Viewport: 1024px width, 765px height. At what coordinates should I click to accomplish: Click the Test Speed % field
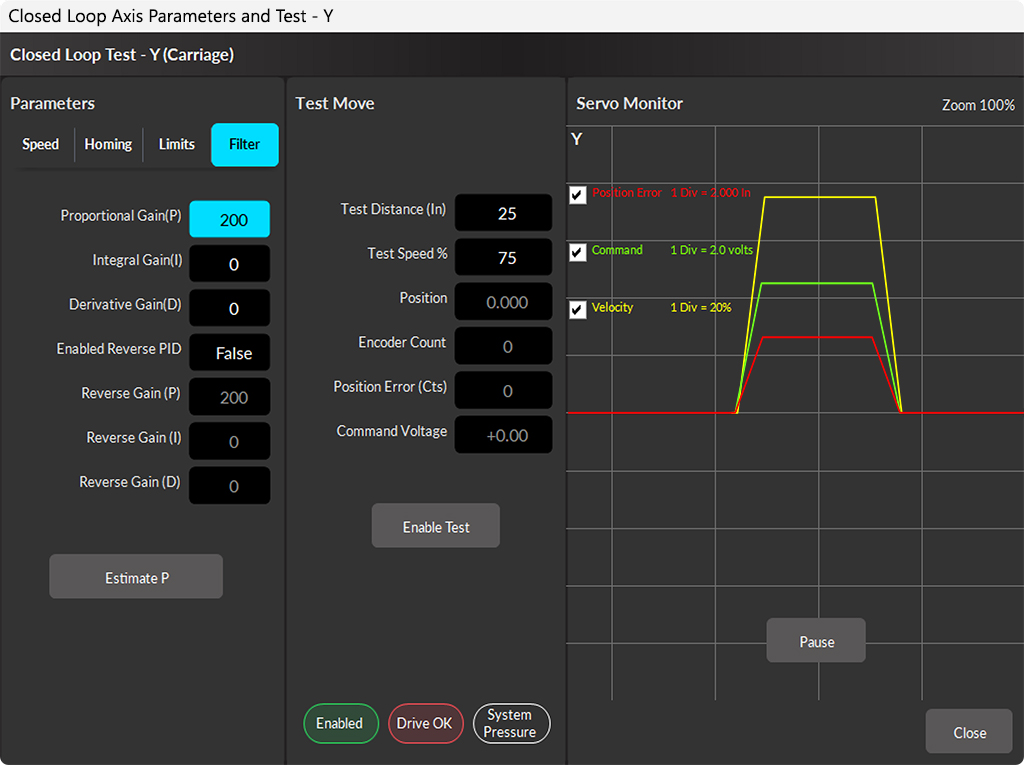pyautogui.click(x=504, y=257)
